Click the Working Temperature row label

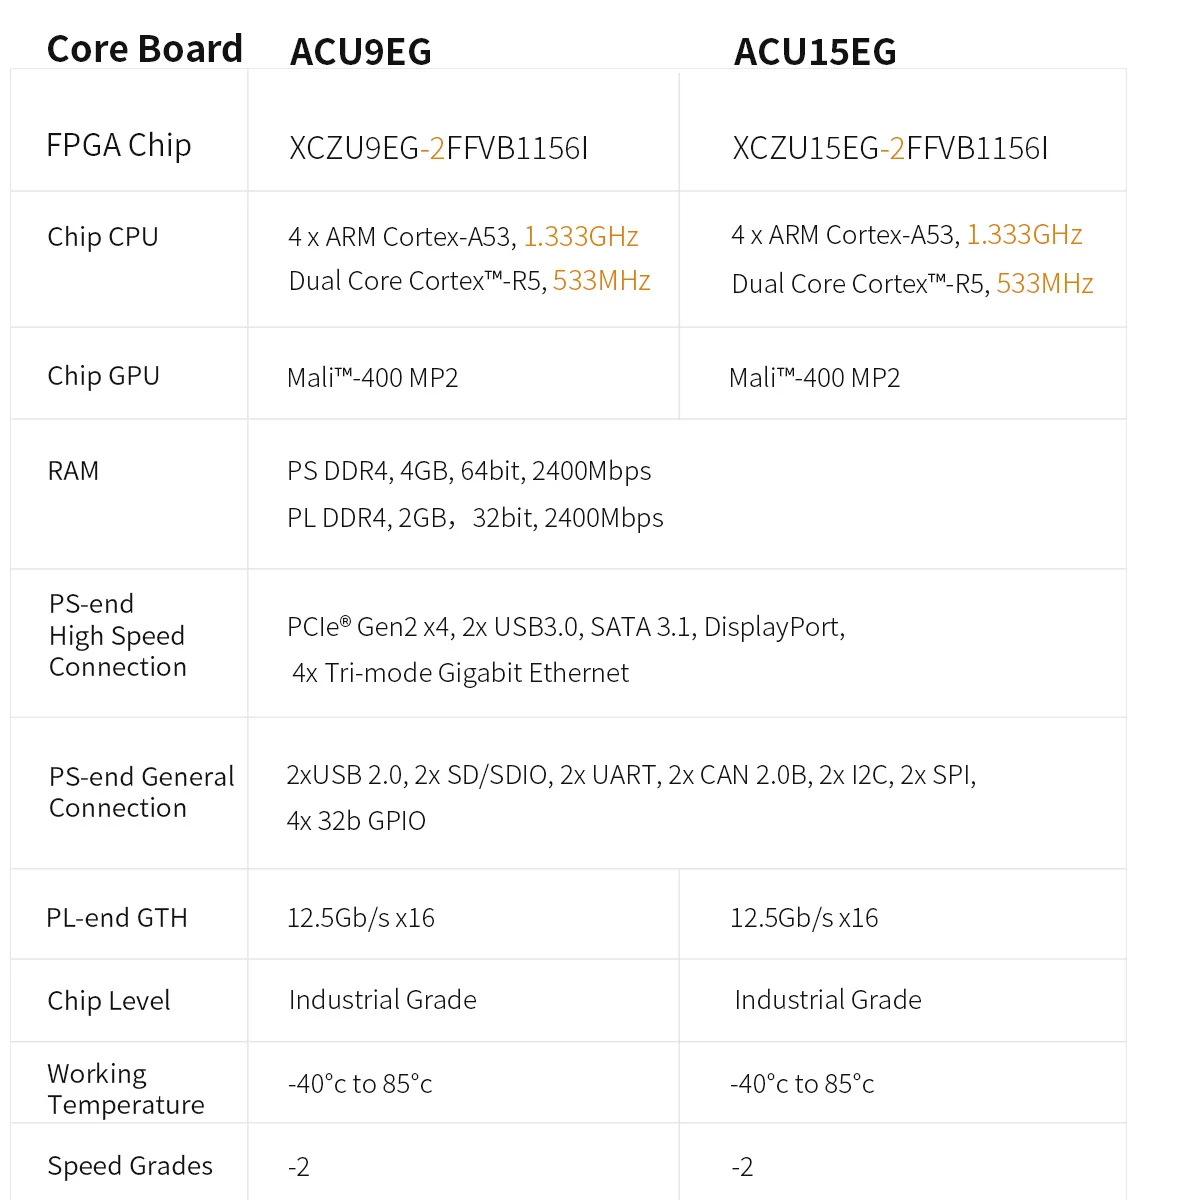(x=125, y=1089)
